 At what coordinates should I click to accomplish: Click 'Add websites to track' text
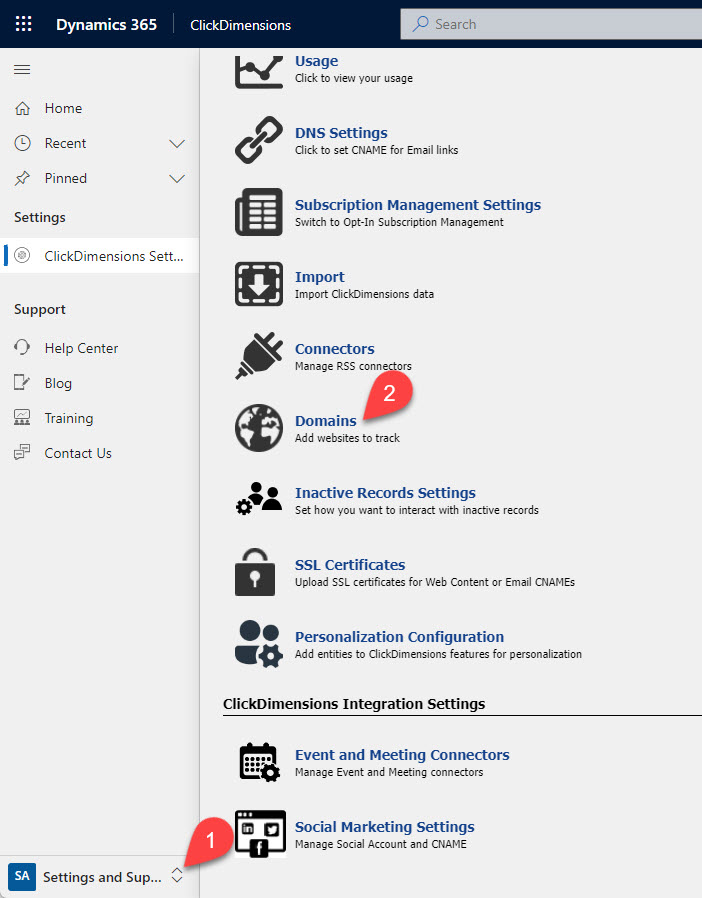click(x=348, y=438)
